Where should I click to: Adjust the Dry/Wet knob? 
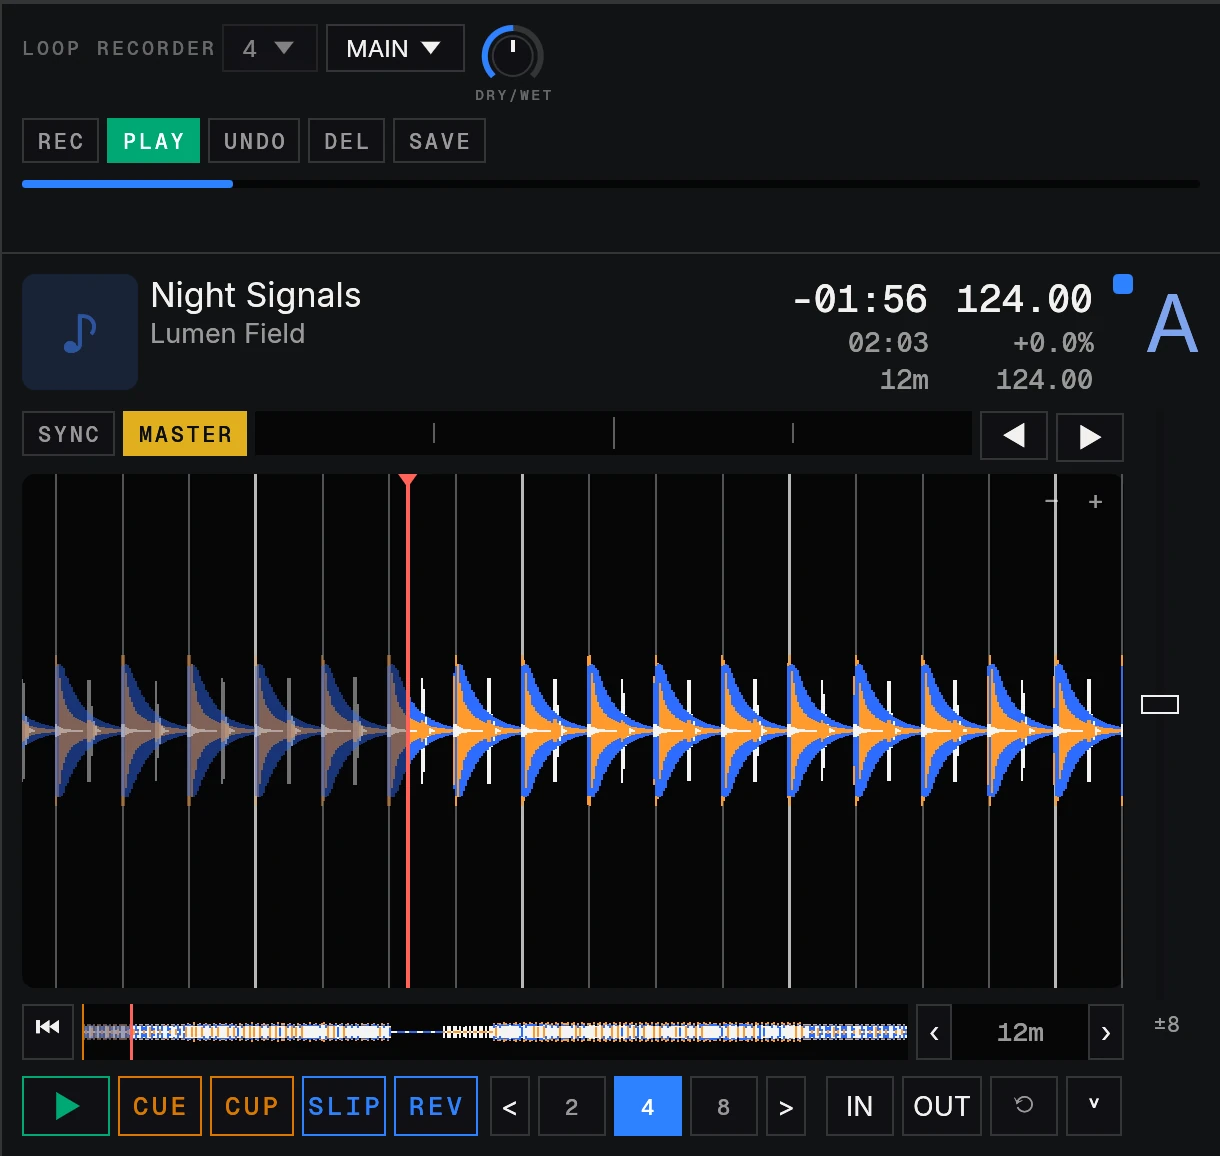512,54
